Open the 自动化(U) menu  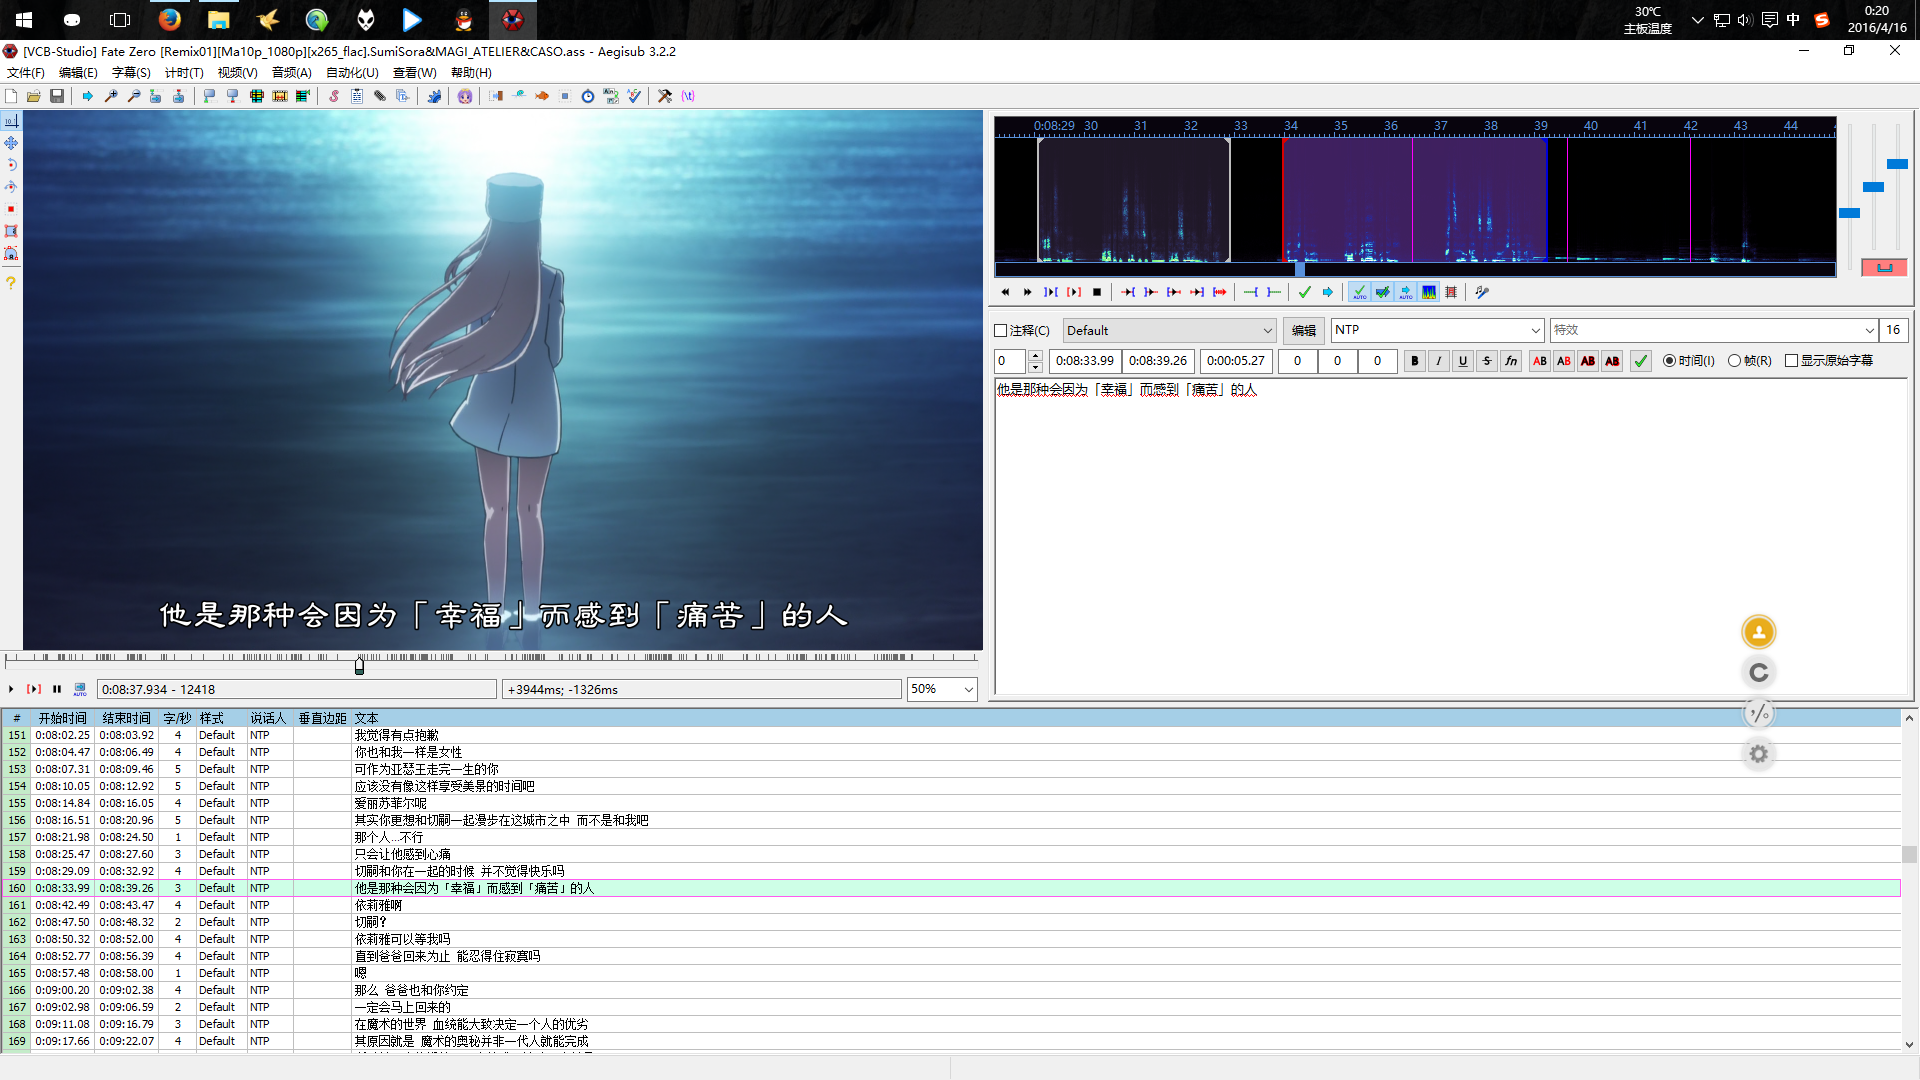tap(352, 73)
